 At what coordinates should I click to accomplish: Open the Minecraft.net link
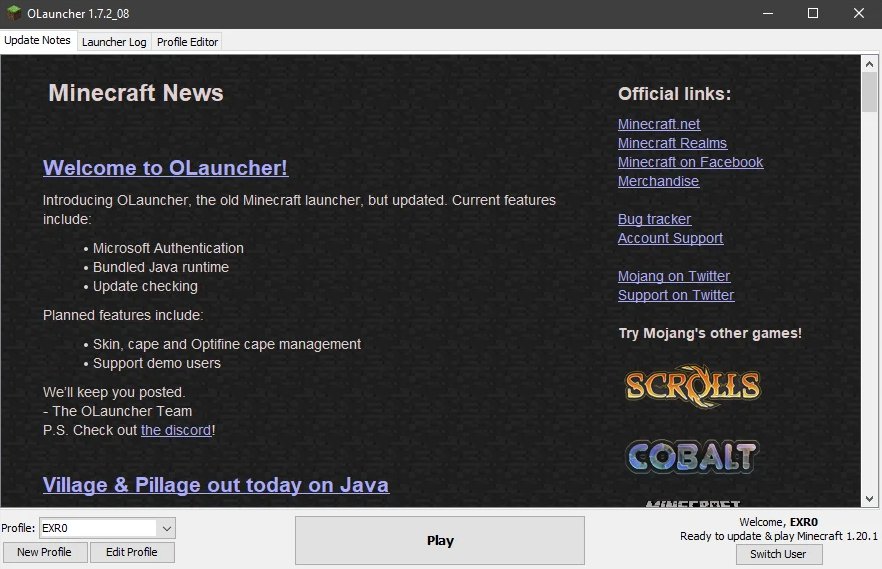point(659,124)
